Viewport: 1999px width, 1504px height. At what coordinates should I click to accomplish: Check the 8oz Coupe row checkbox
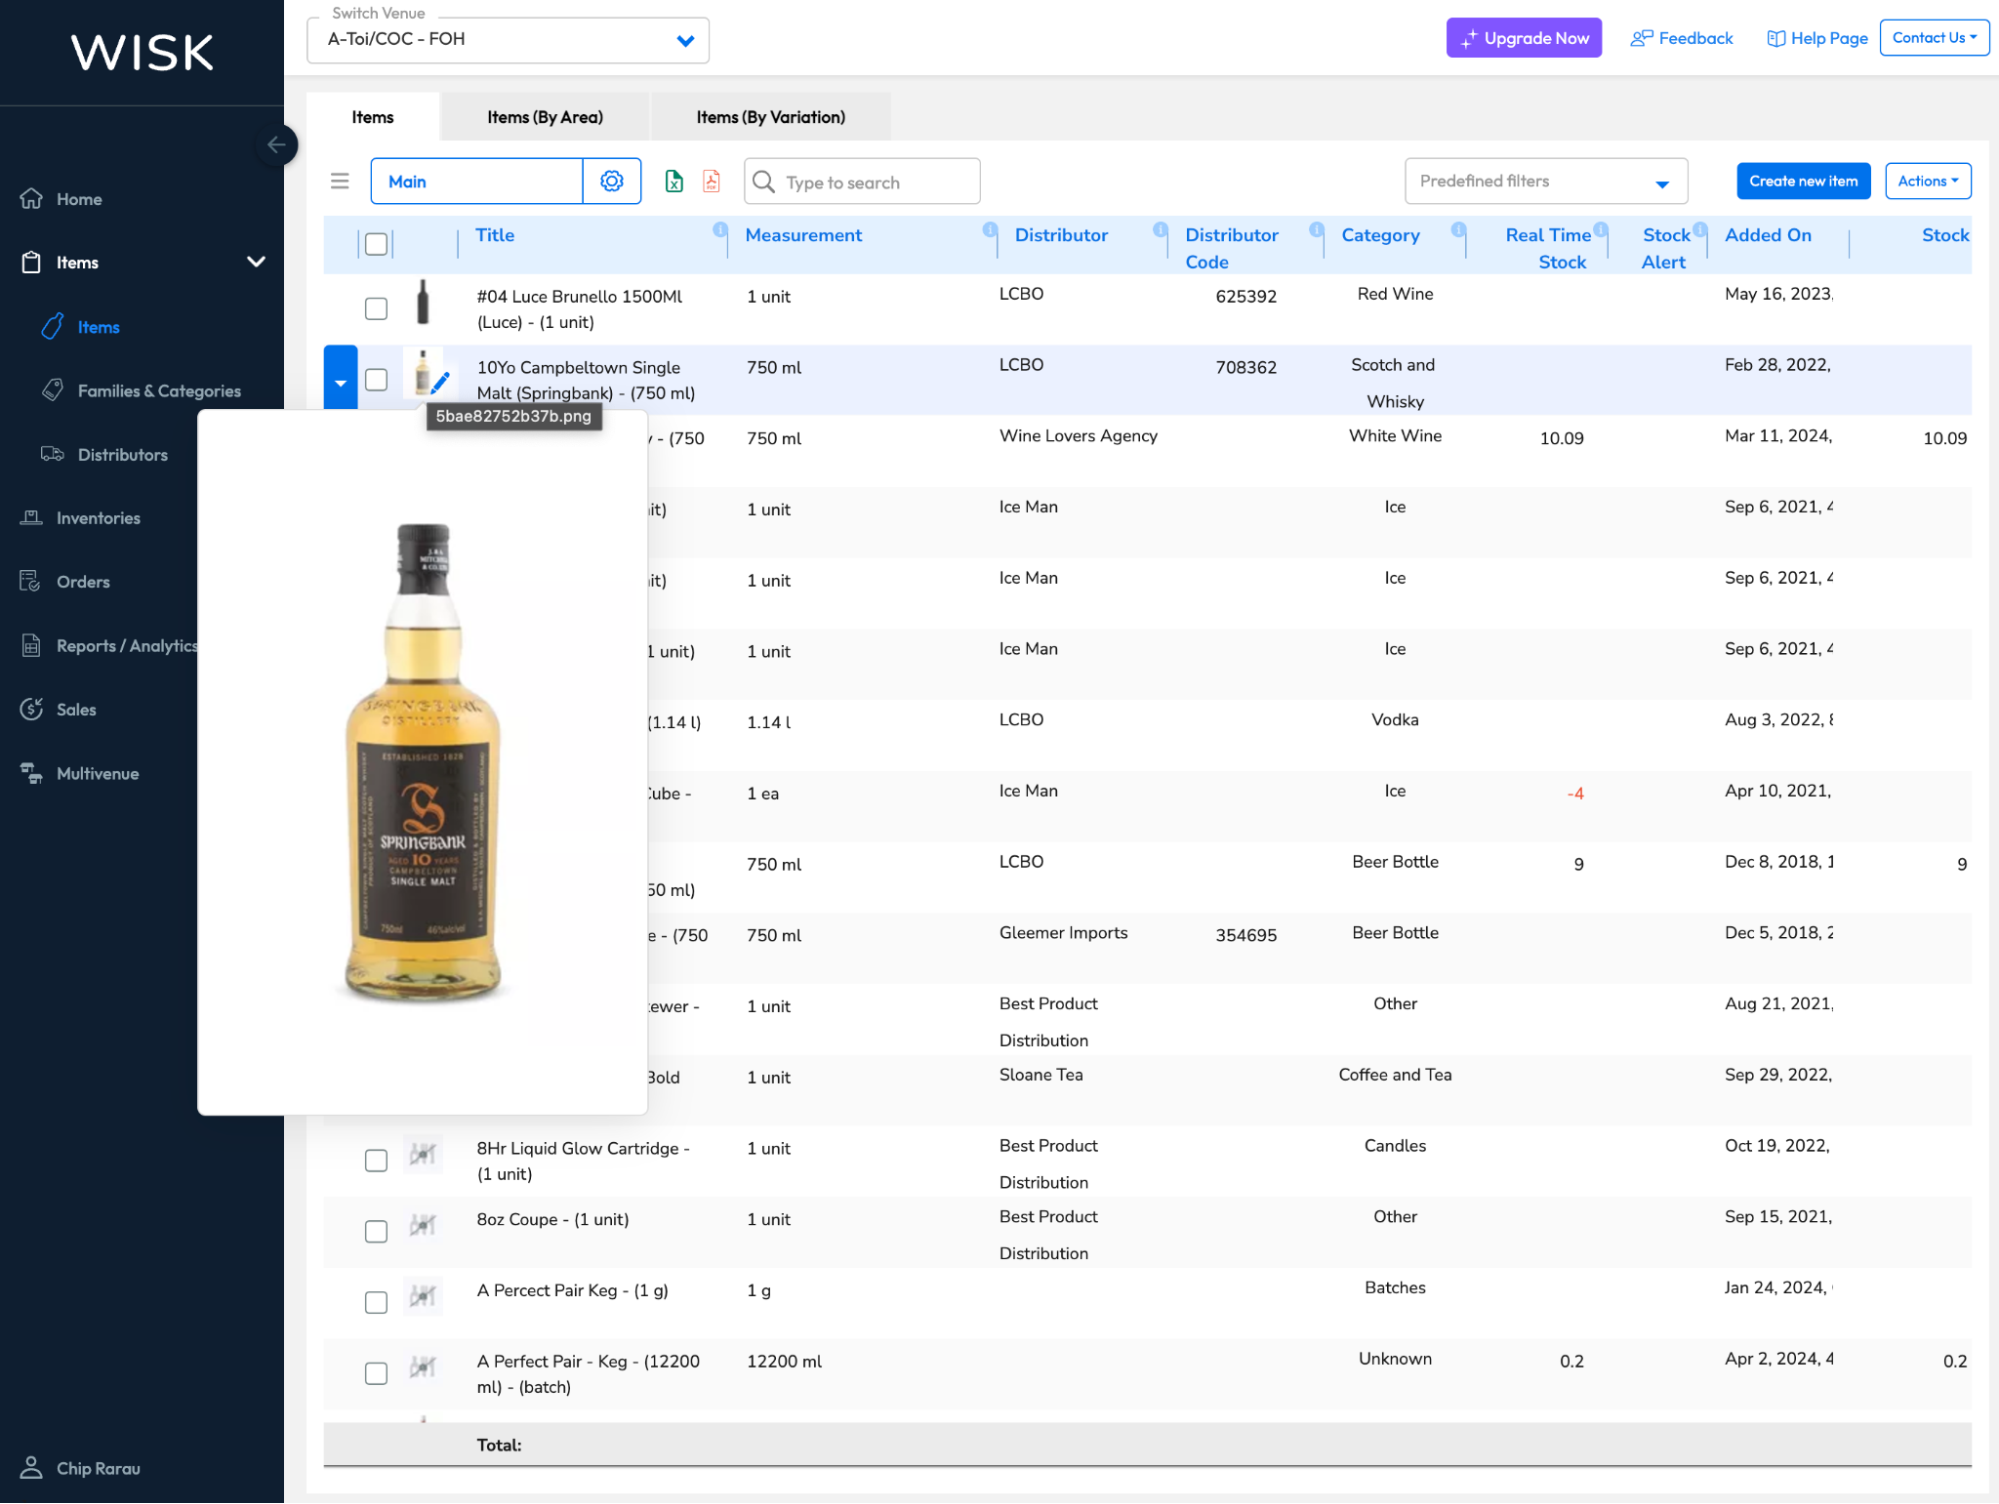tap(376, 1231)
